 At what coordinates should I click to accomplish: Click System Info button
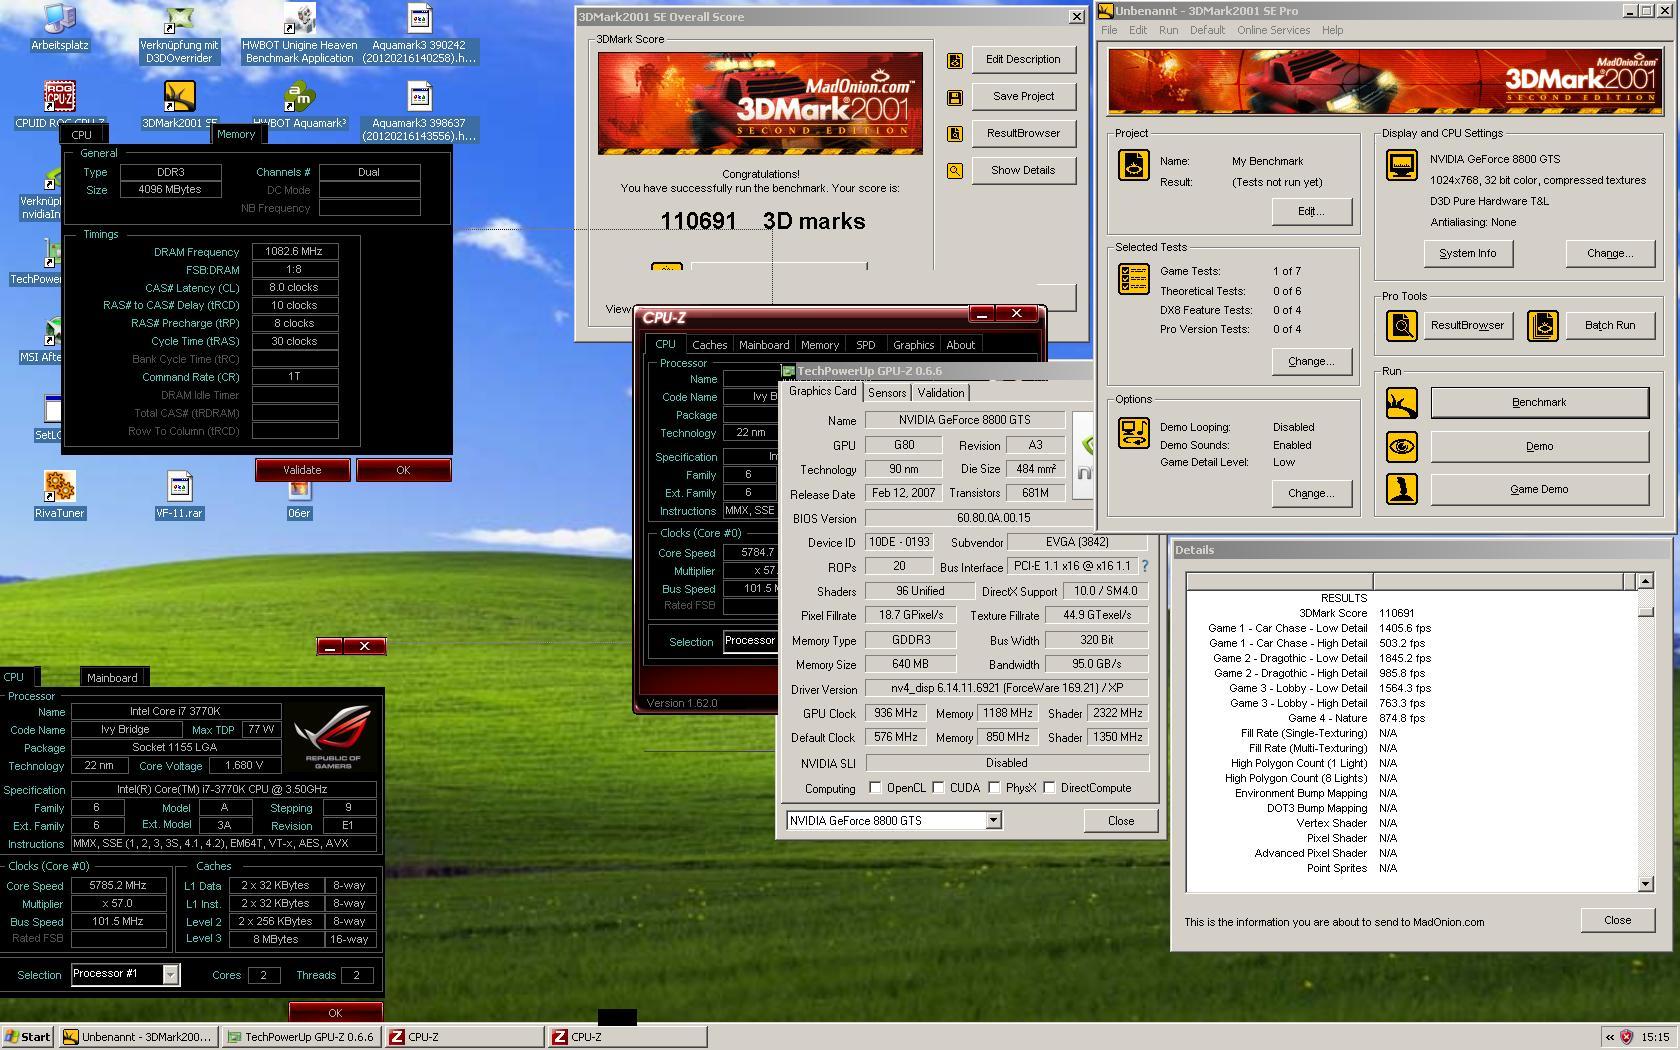[1467, 254]
